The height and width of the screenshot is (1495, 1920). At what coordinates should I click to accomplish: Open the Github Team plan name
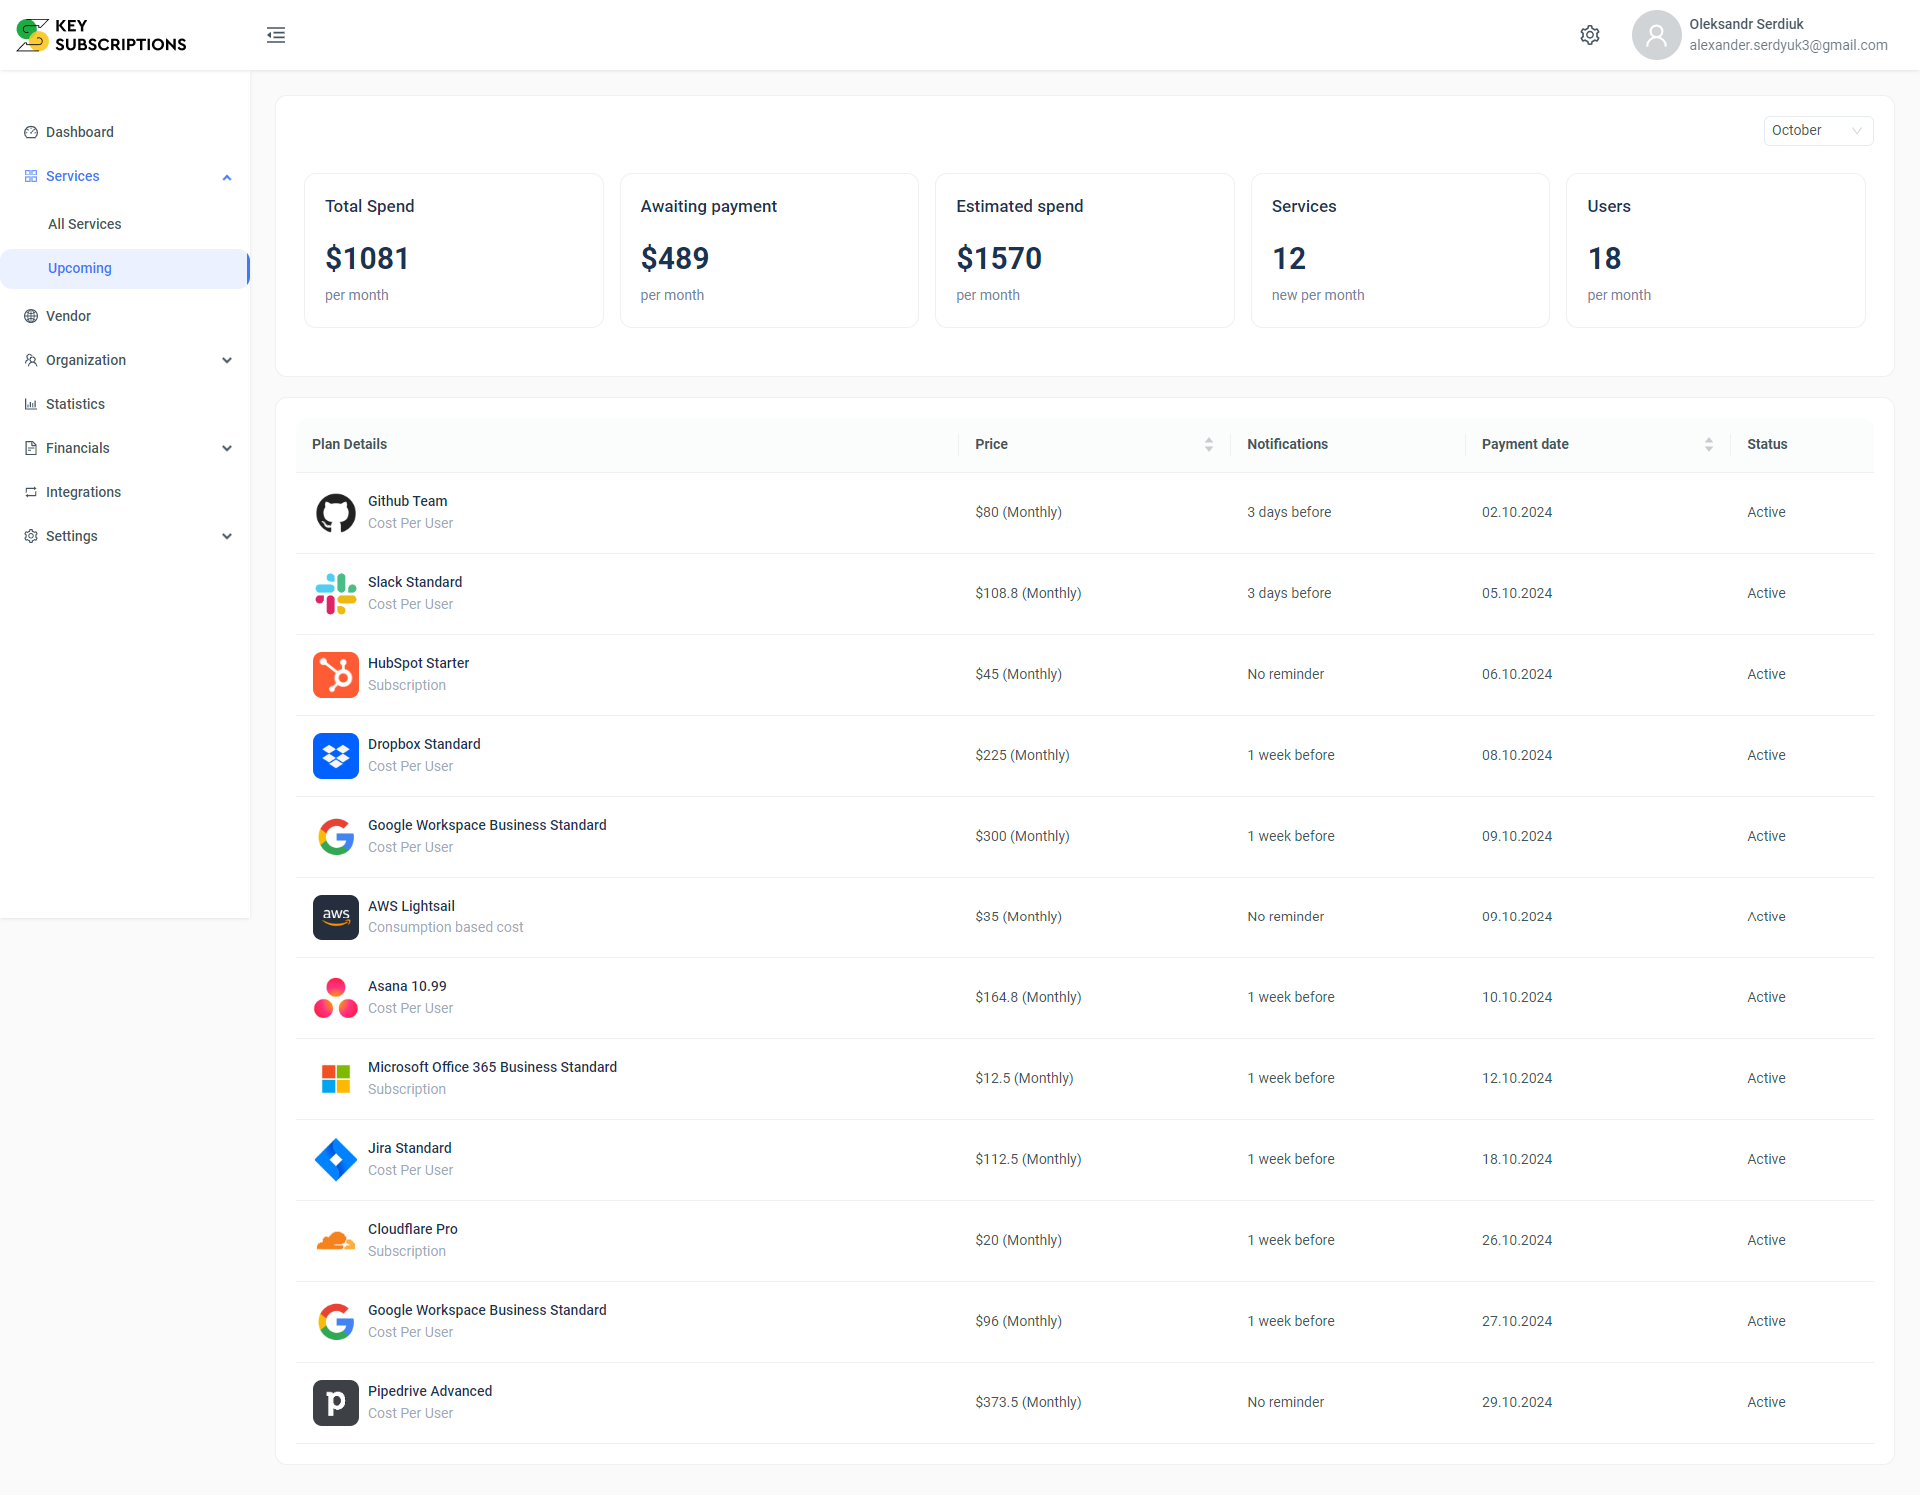(x=407, y=501)
